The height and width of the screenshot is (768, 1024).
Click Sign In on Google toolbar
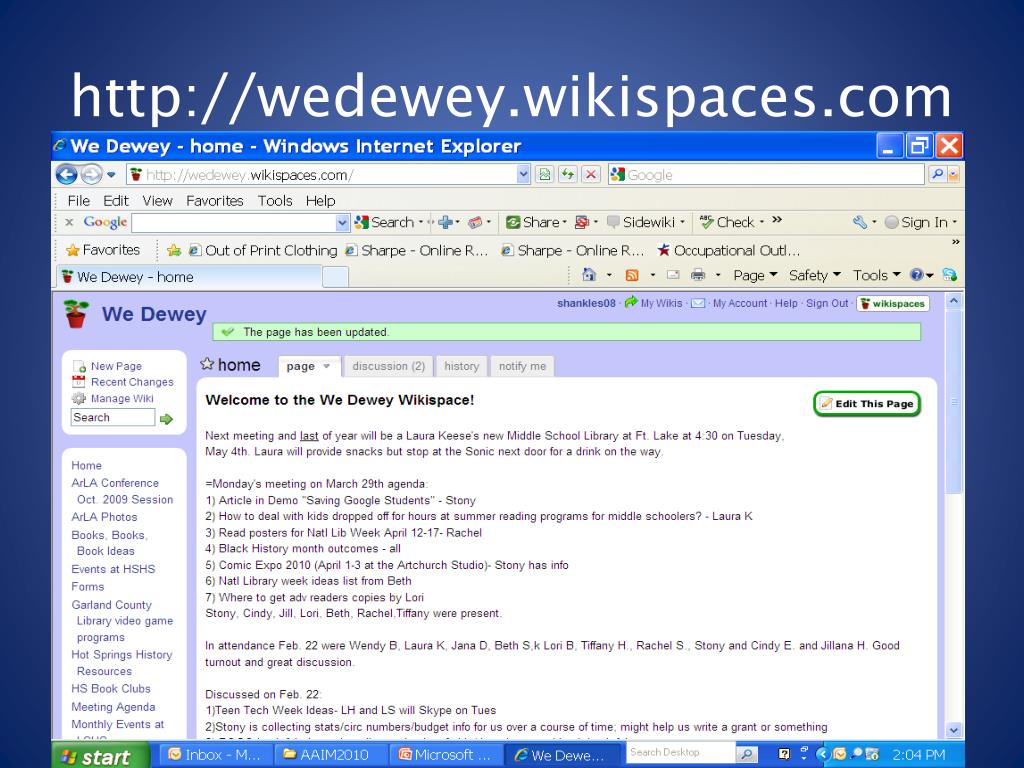[916, 223]
